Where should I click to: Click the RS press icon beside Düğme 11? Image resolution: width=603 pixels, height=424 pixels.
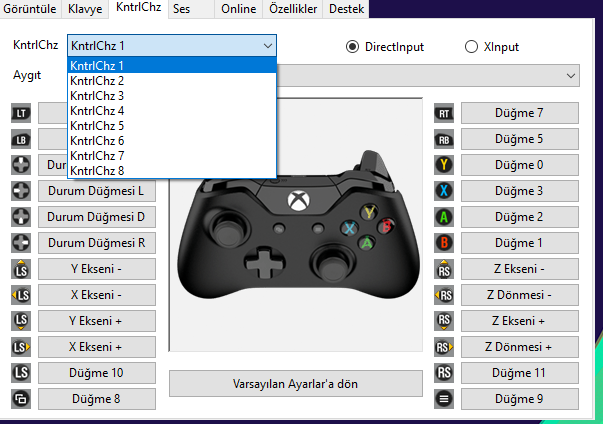[444, 373]
